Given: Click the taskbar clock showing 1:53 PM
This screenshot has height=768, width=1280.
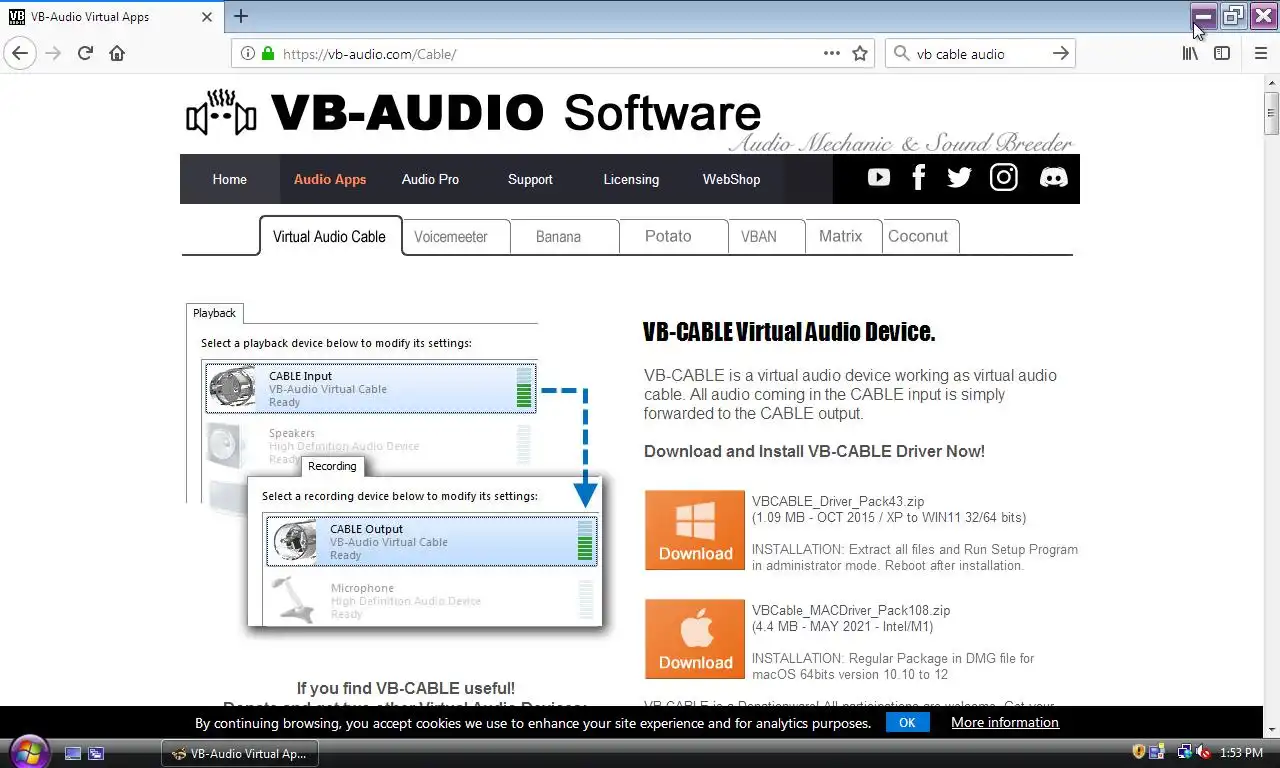Looking at the screenshot, I should click(1241, 753).
